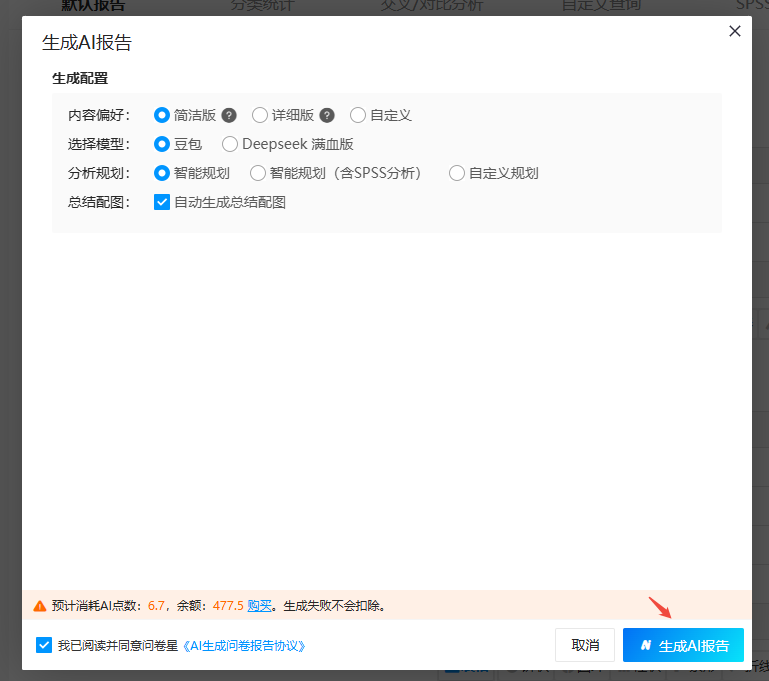Uncheck 自动生成总结配图 checkbox

tap(162, 202)
